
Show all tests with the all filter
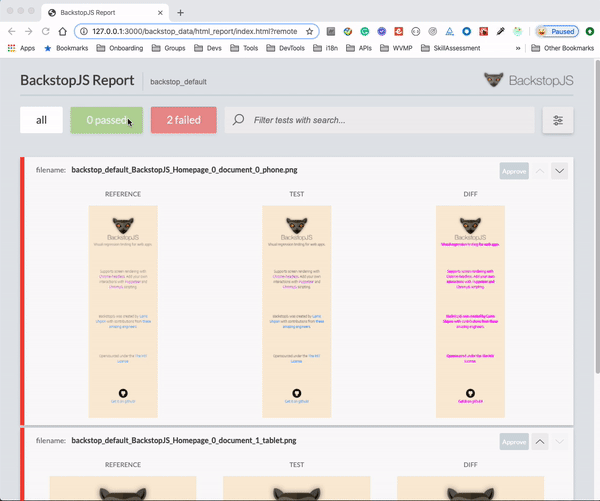[41, 120]
